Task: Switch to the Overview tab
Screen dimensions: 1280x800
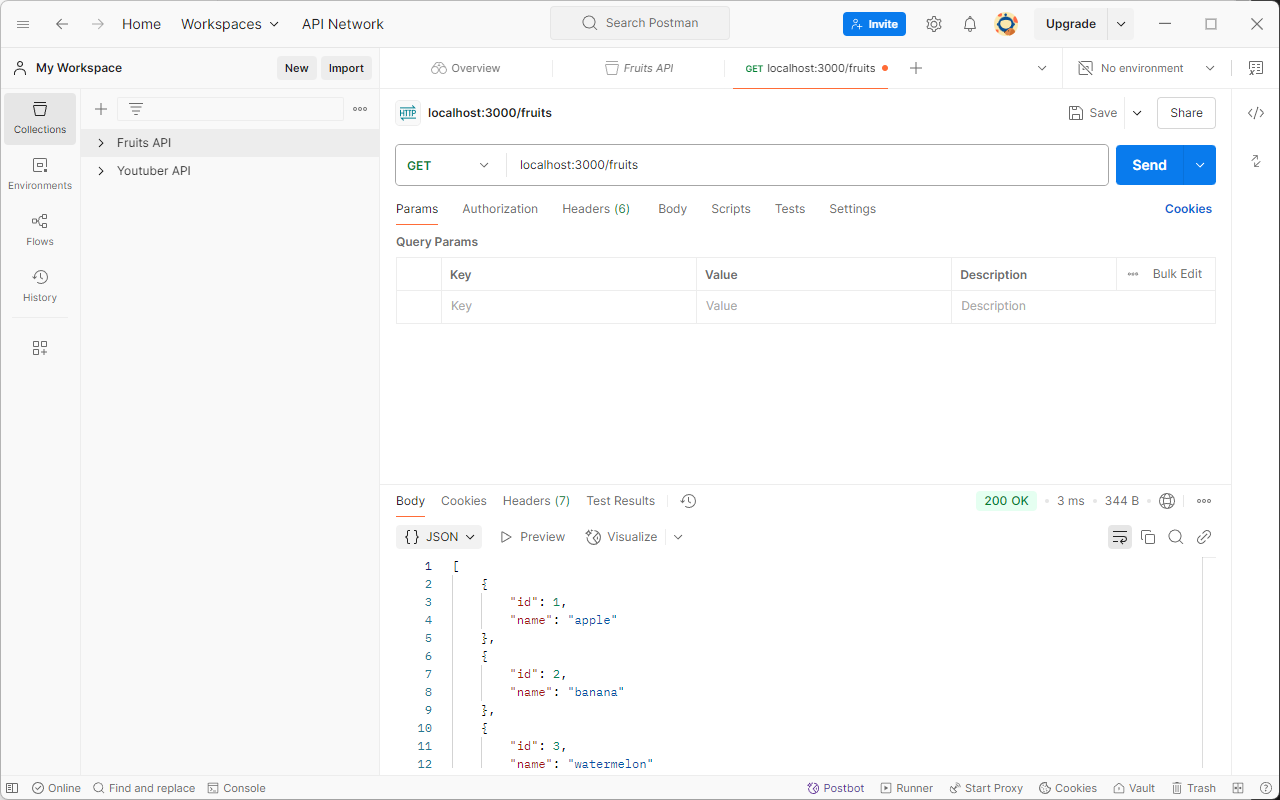Action: (466, 68)
